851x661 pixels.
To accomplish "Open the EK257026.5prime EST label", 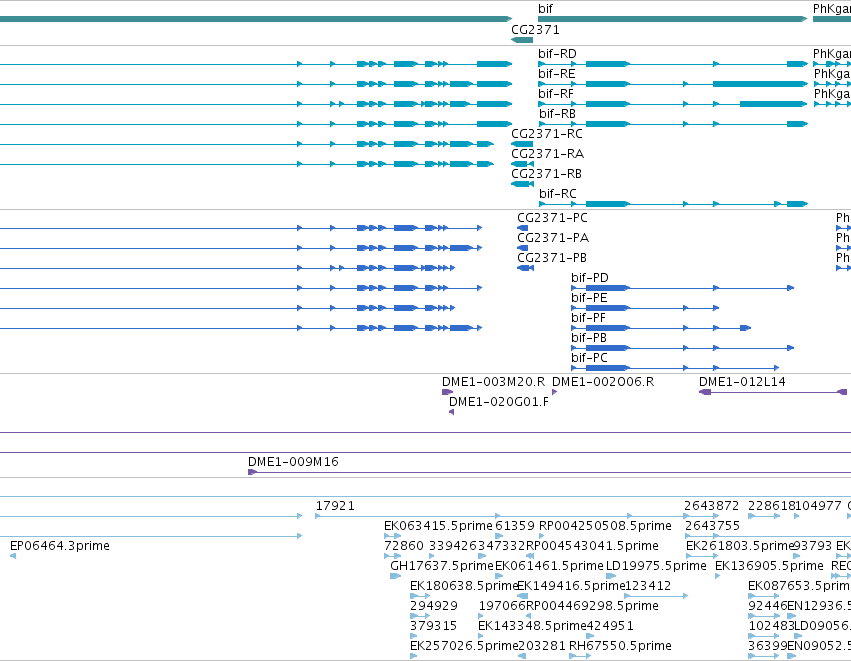I will point(464,646).
